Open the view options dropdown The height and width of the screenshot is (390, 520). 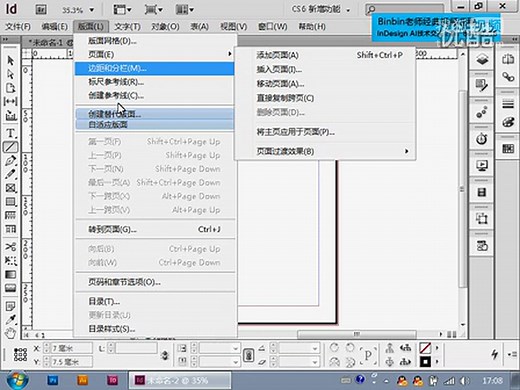(123, 10)
